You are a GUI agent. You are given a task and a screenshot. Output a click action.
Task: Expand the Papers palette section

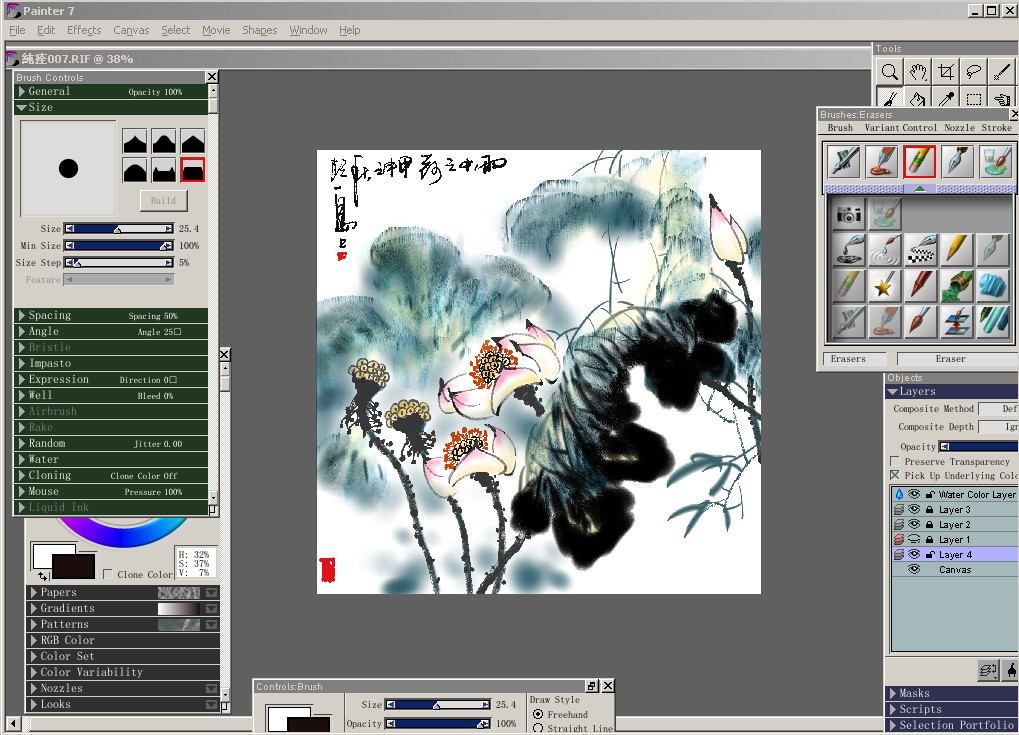click(x=123, y=592)
